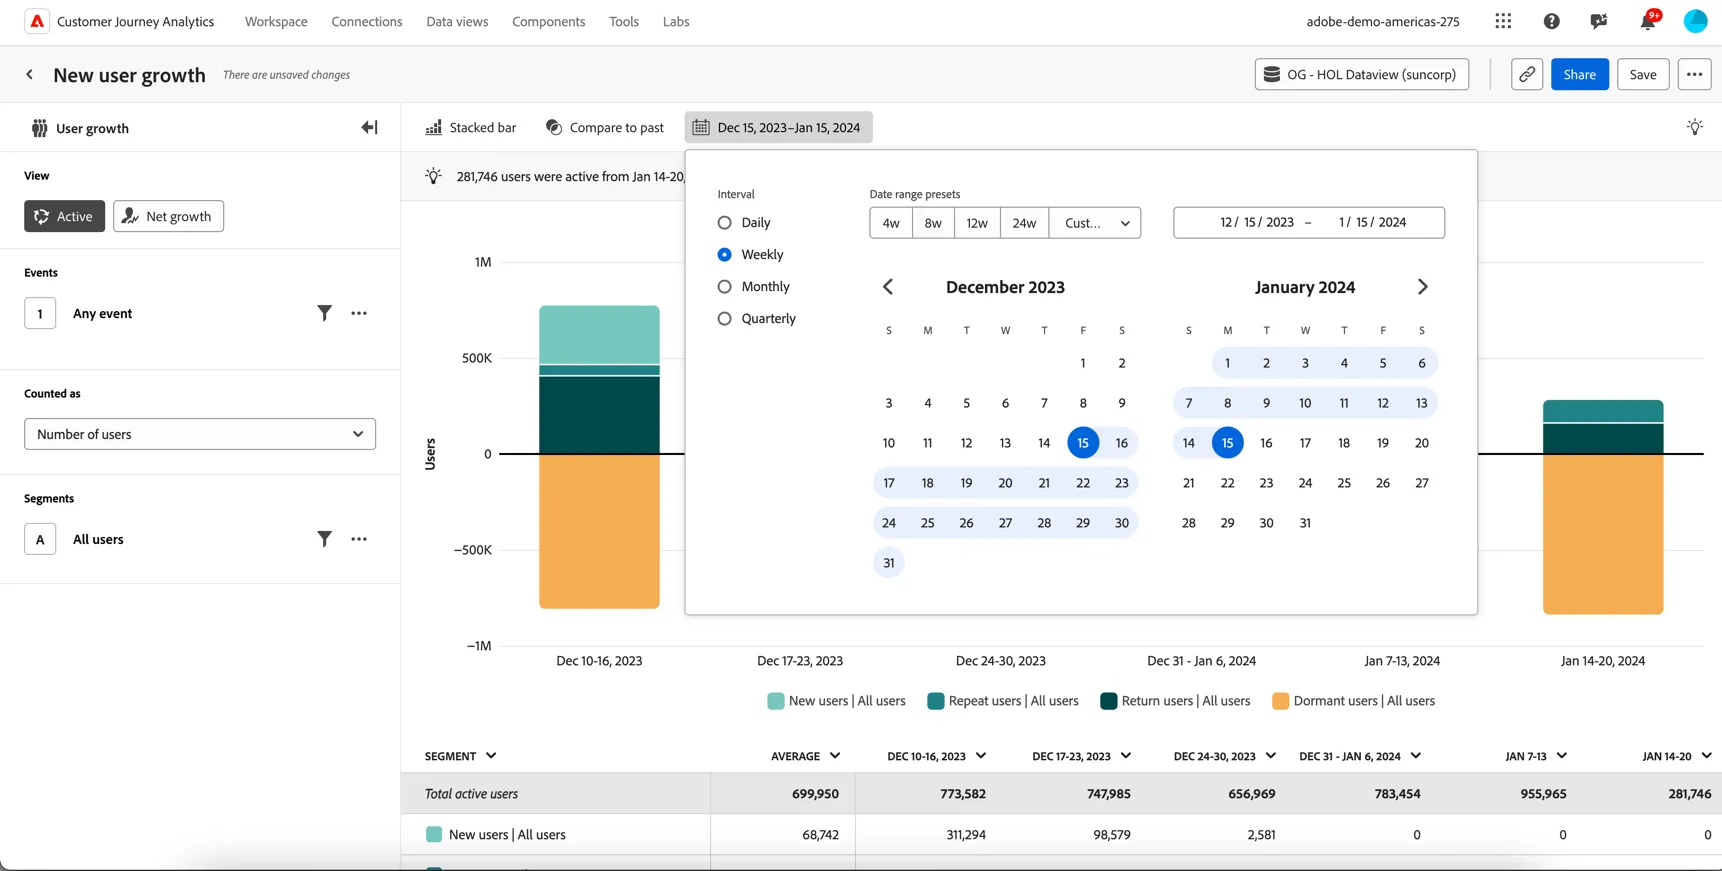Select the Quarterly interval
The image size is (1722, 871).
click(724, 319)
